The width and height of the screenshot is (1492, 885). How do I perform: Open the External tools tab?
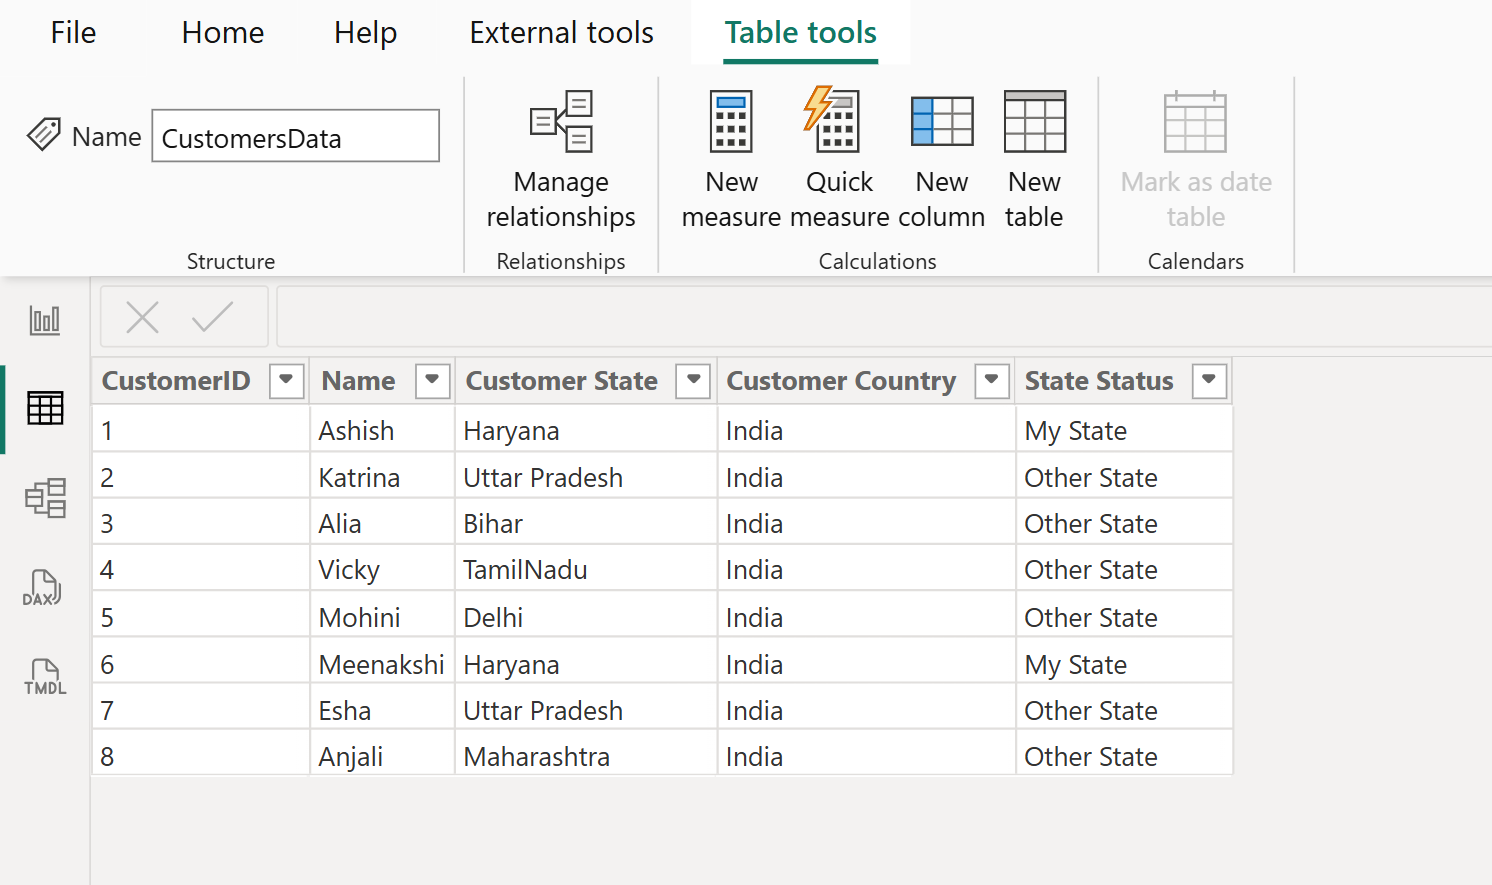[x=561, y=32]
